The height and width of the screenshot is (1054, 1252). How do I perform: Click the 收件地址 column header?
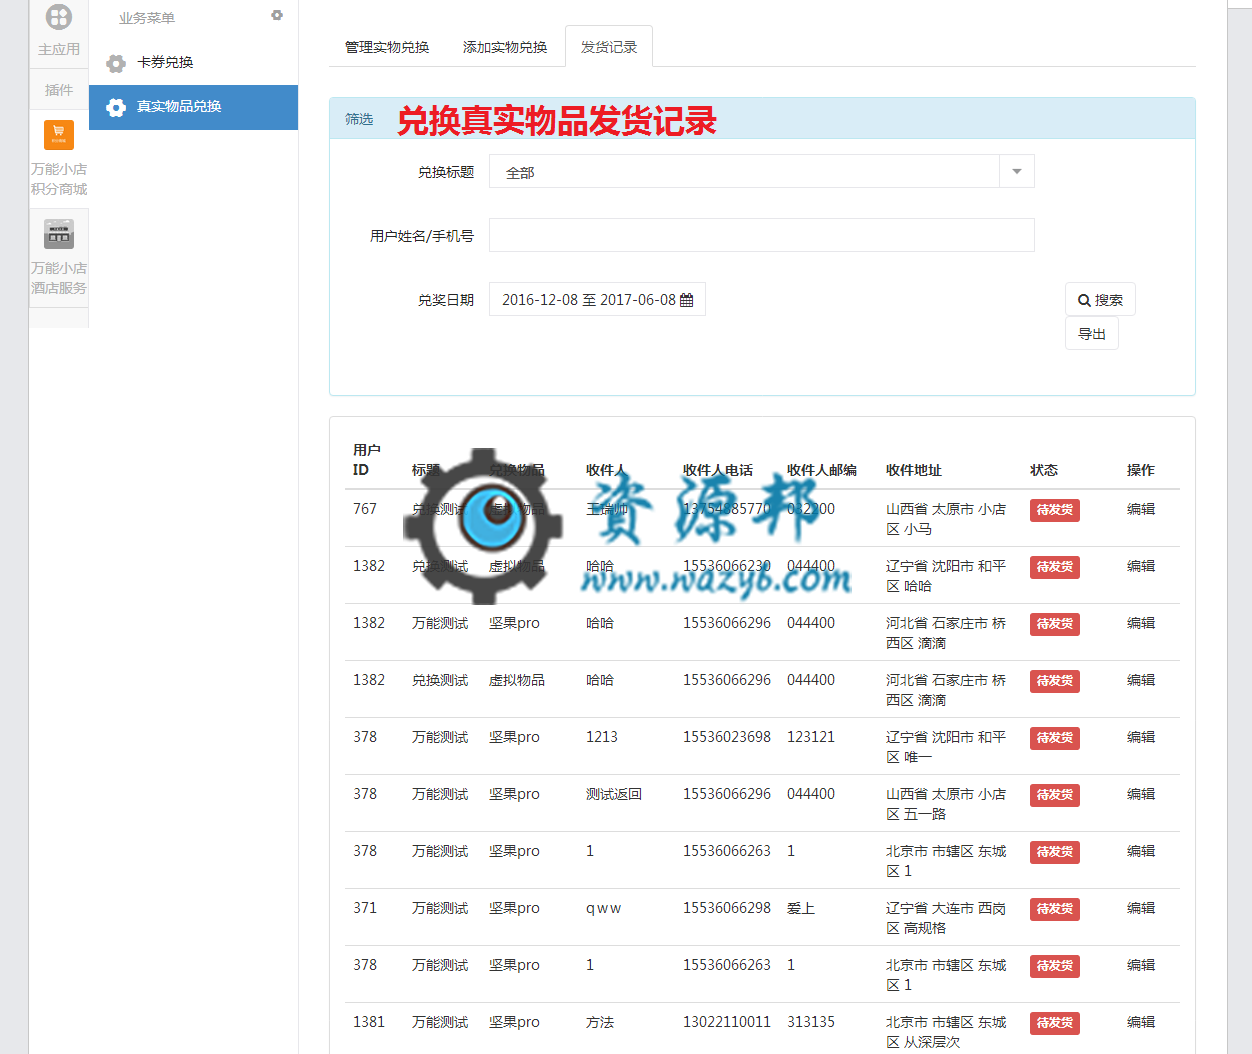pos(914,470)
